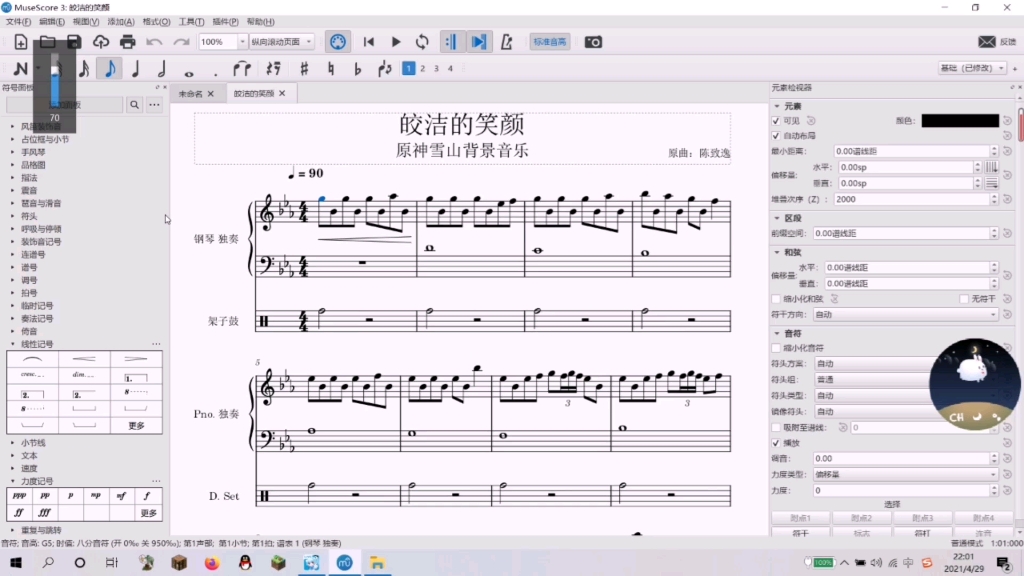This screenshot has width=1024, height=576.
Task: Save the score with floppy disk icon
Action: (x=74, y=42)
